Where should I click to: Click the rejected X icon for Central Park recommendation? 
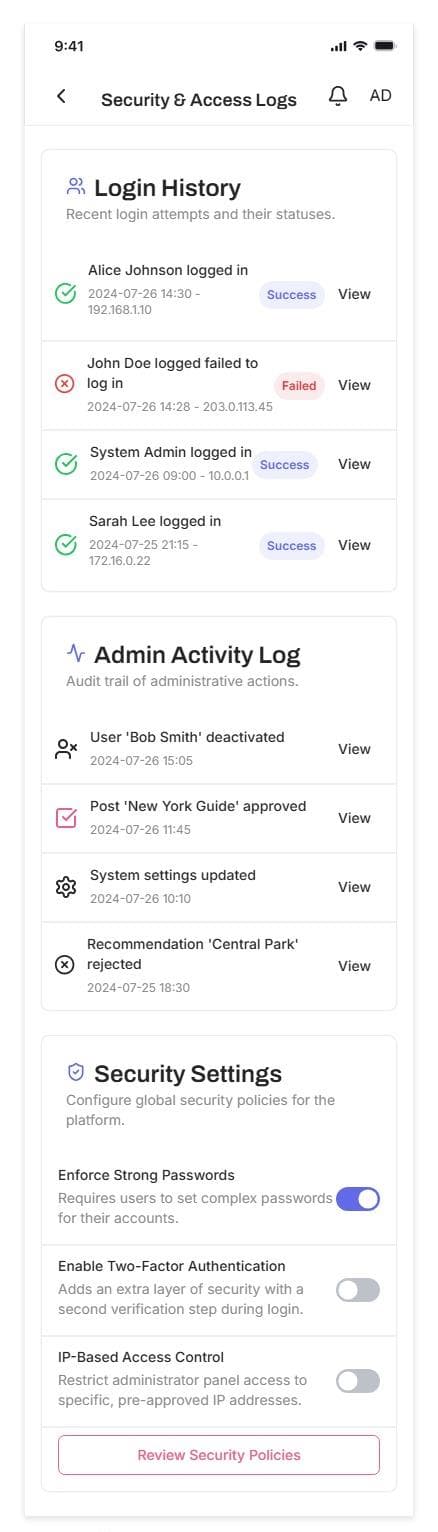65,965
